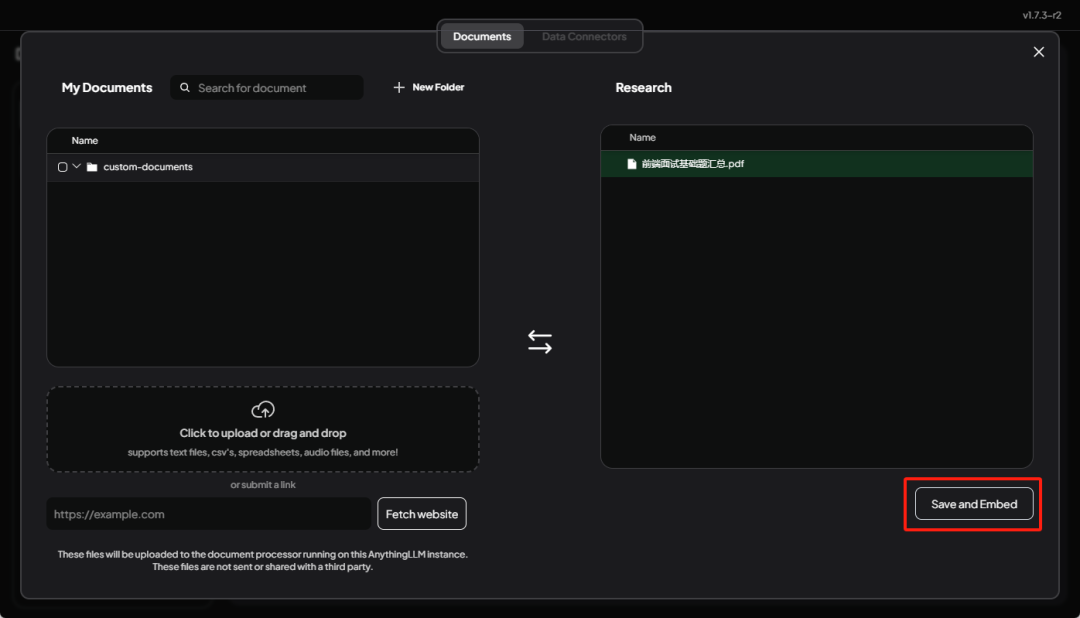Select the .pdf document row in Research

click(x=817, y=164)
